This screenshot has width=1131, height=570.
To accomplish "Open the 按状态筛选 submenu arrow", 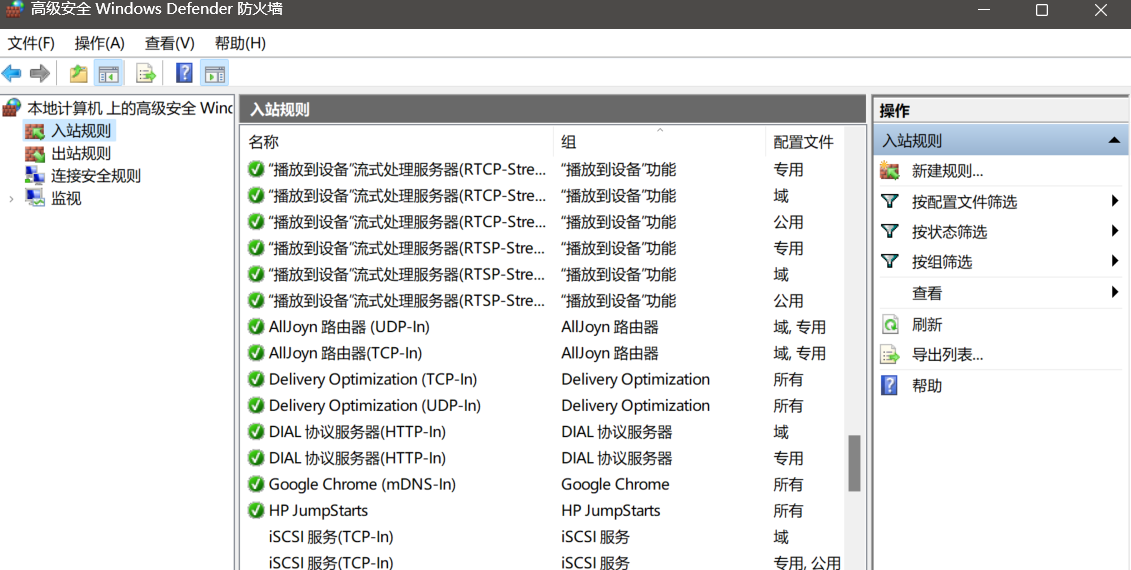I will (1115, 232).
